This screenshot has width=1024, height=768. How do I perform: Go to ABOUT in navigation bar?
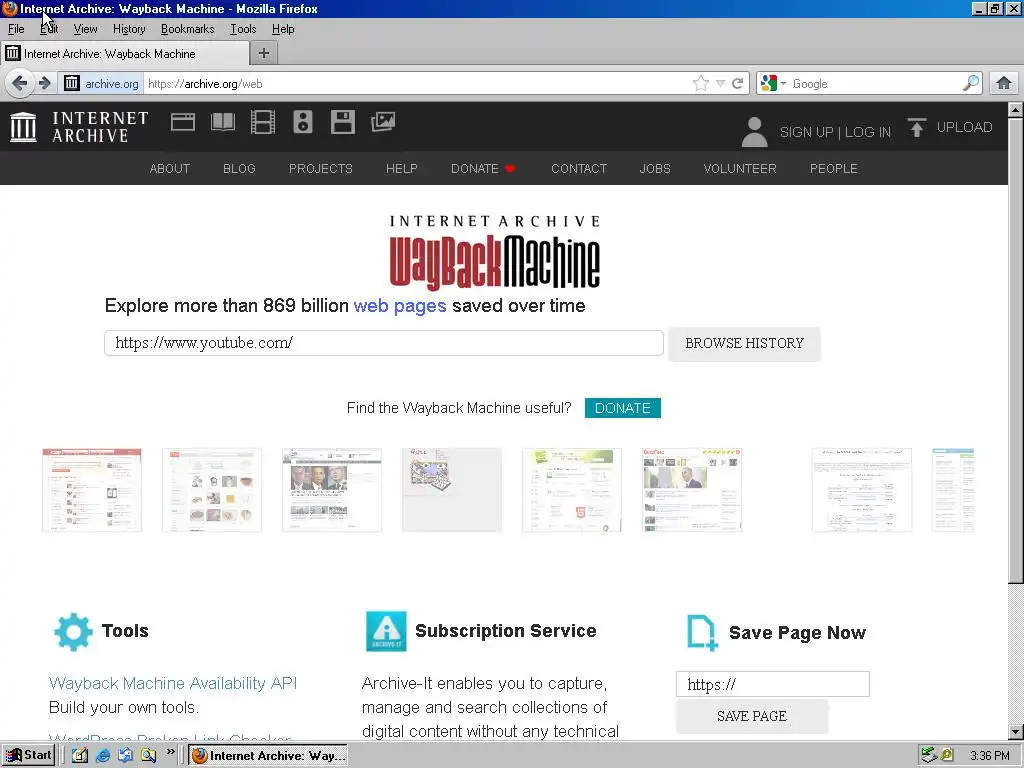[170, 168]
